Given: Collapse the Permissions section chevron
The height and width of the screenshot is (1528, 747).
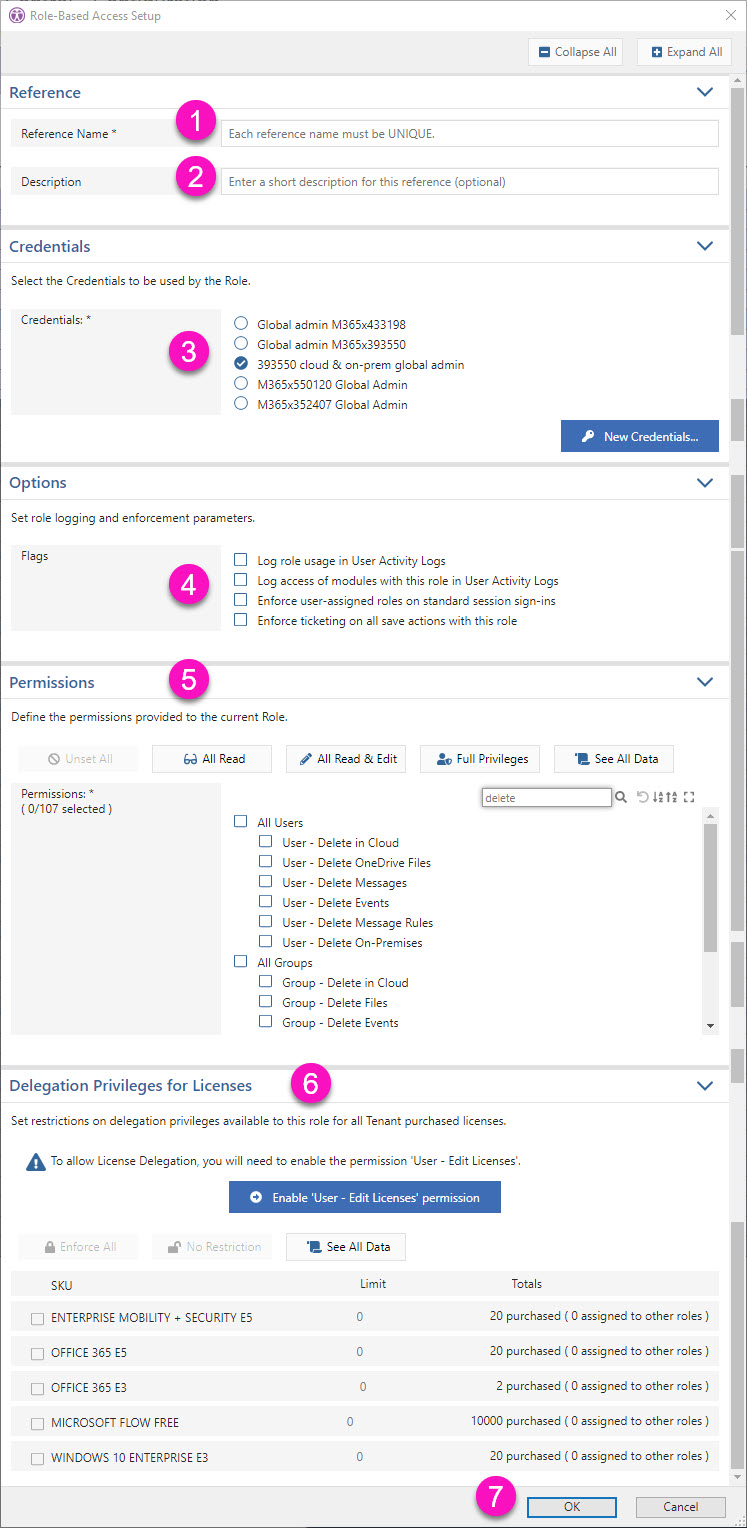Looking at the screenshot, I should (x=705, y=682).
